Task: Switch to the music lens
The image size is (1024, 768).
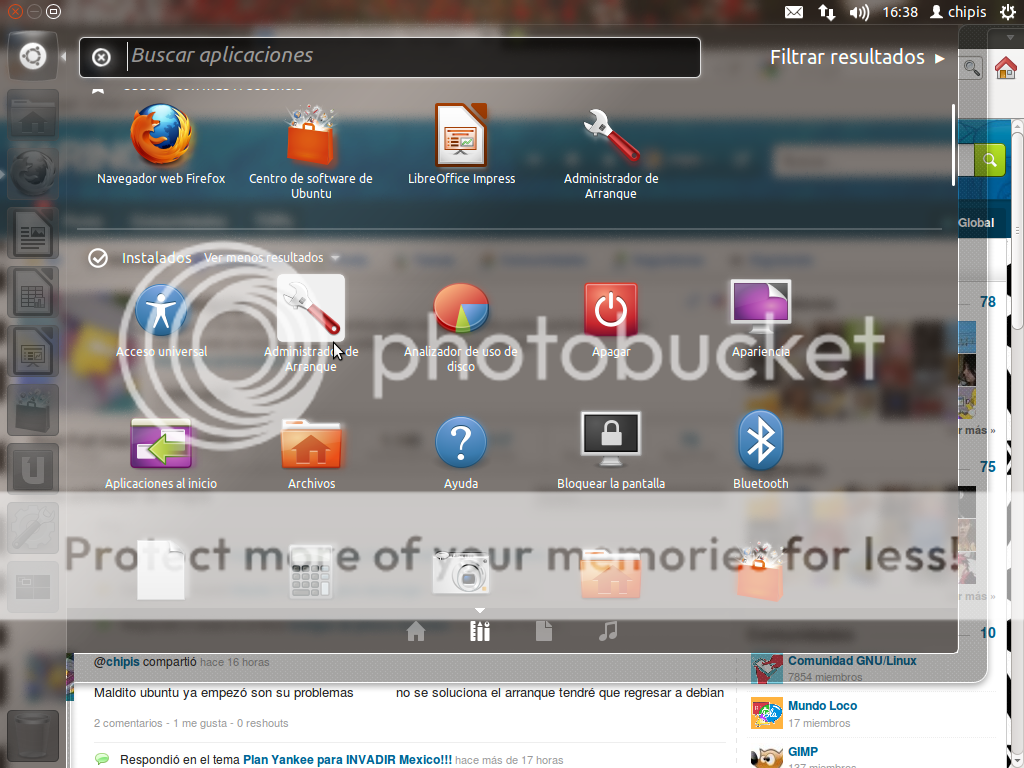Action: 608,632
